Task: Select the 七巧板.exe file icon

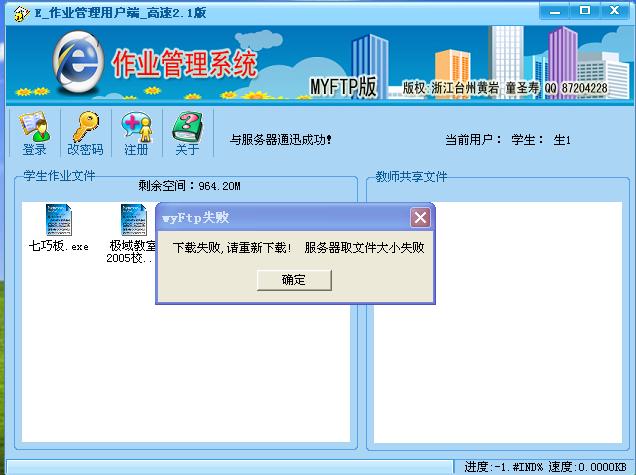Action: tap(59, 228)
